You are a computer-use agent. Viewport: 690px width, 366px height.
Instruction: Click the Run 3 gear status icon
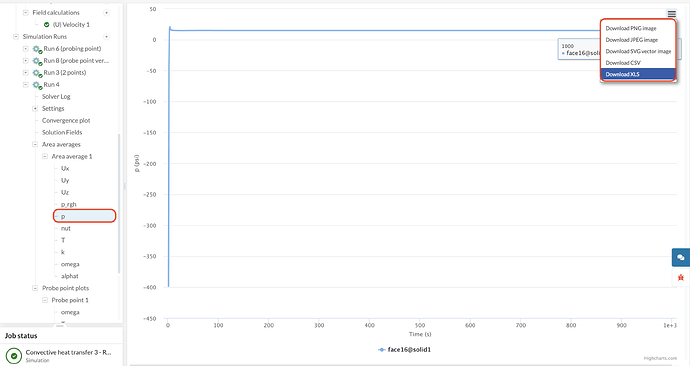click(x=37, y=73)
